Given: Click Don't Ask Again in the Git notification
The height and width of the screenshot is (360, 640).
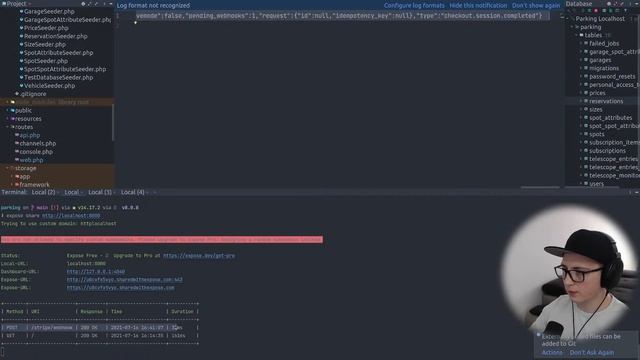Looking at the screenshot, I should (592, 353).
